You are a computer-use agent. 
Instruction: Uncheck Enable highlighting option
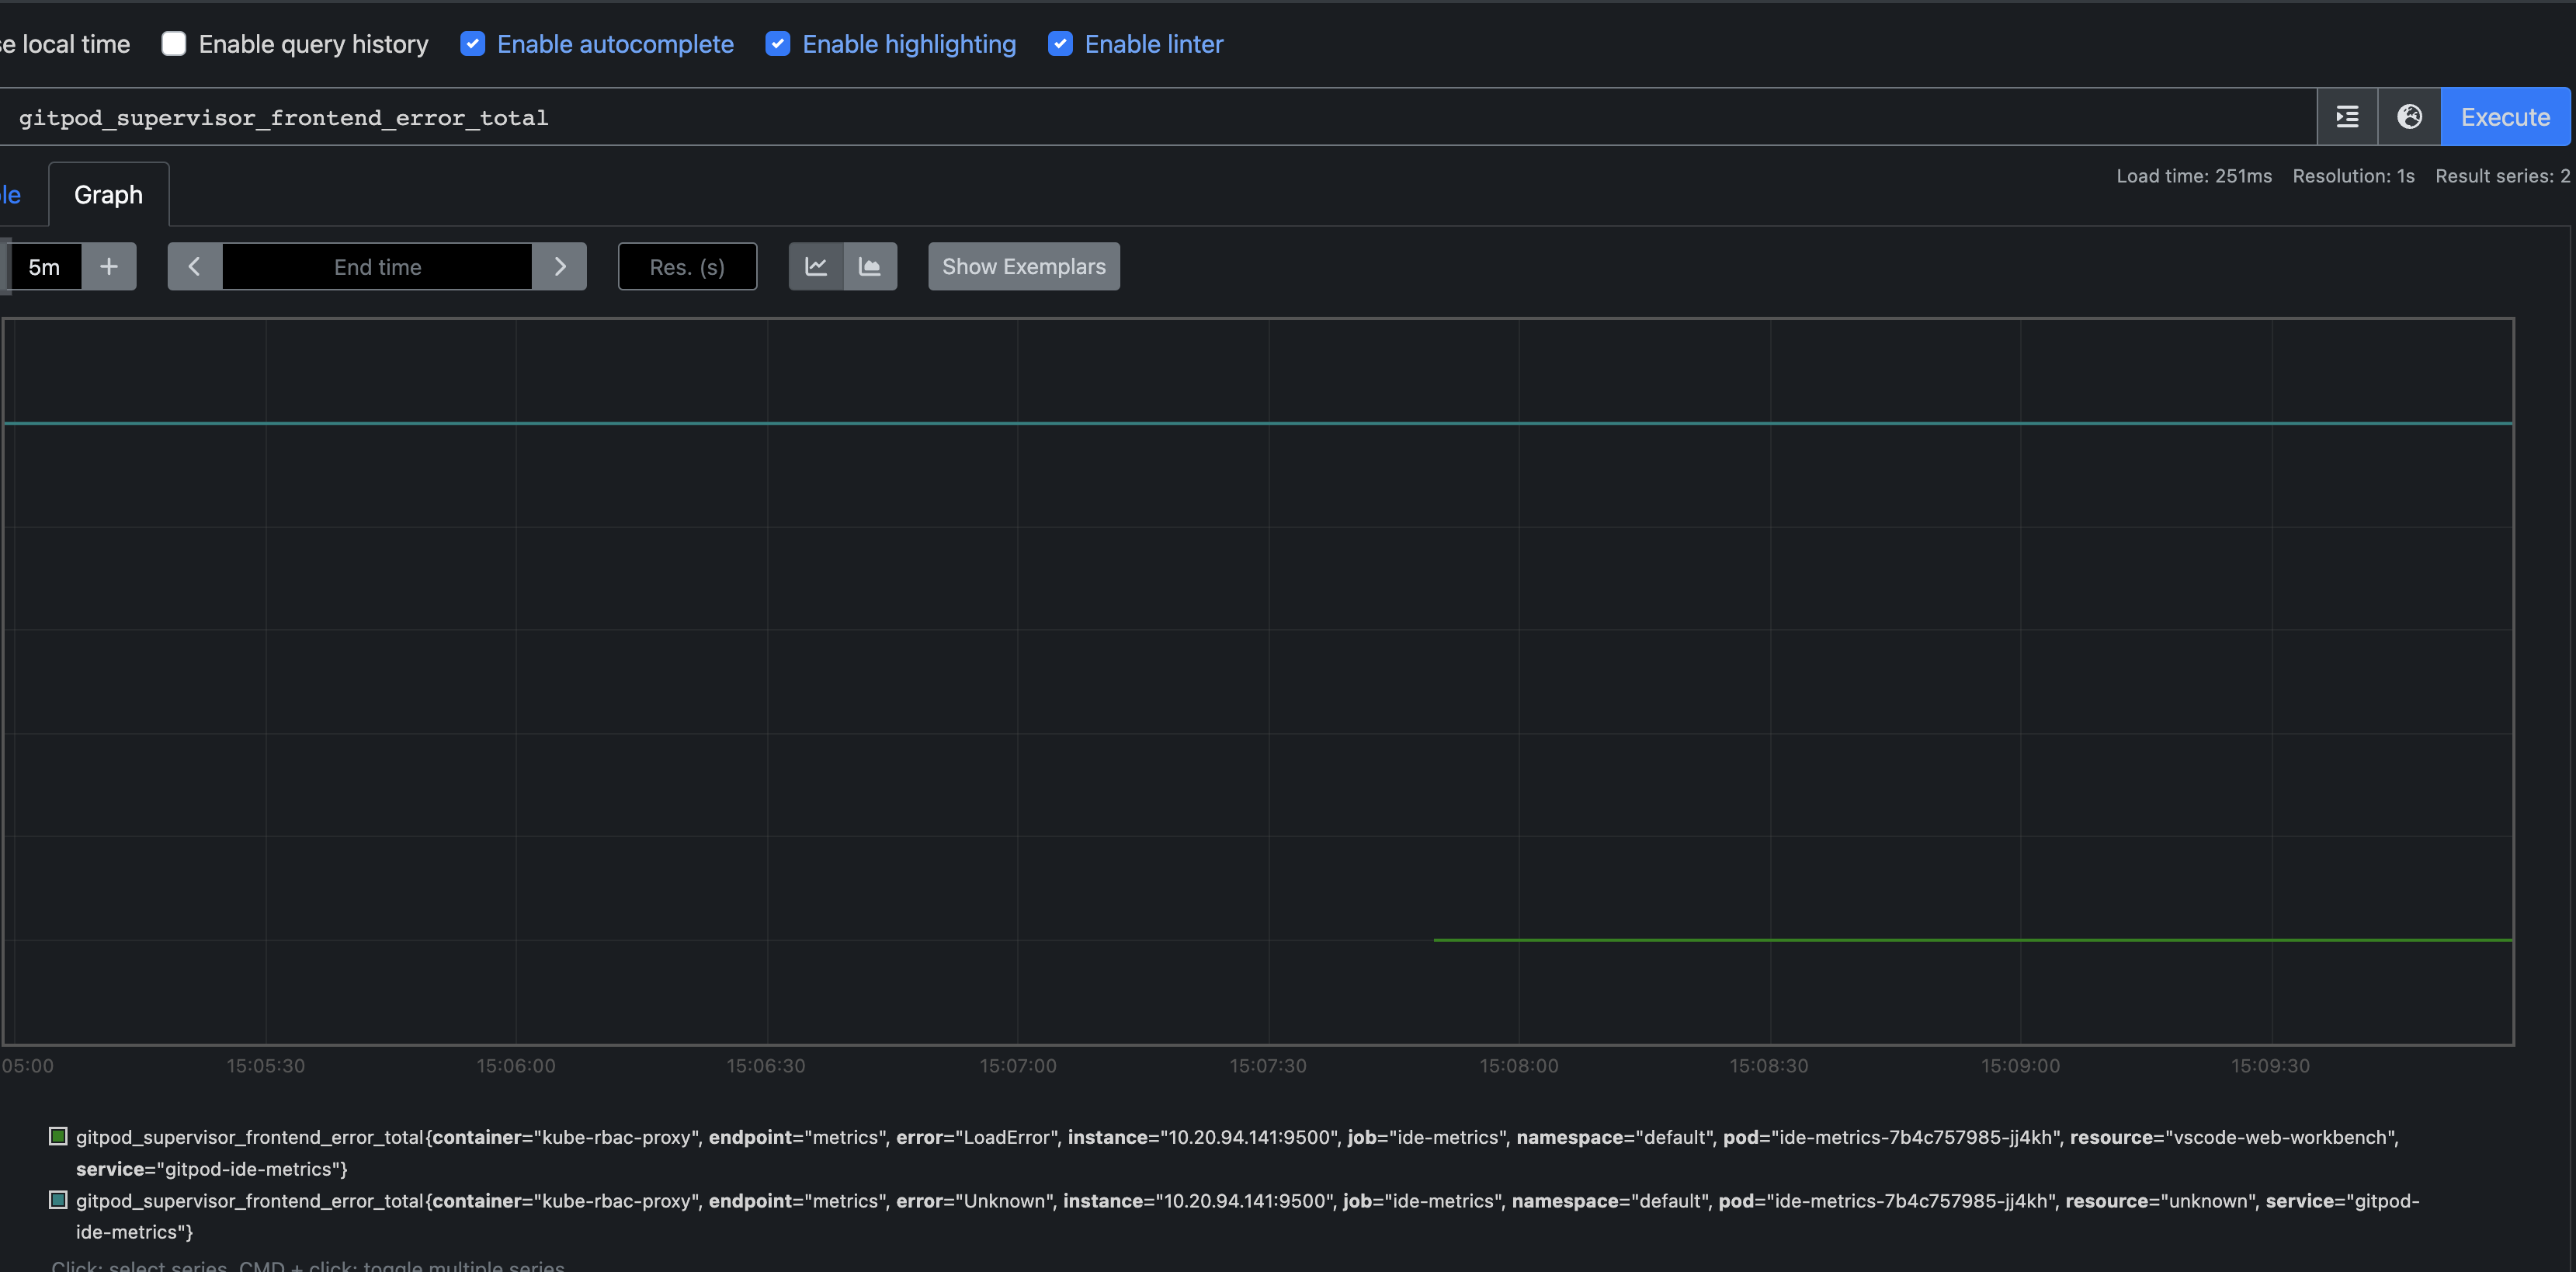[778, 44]
